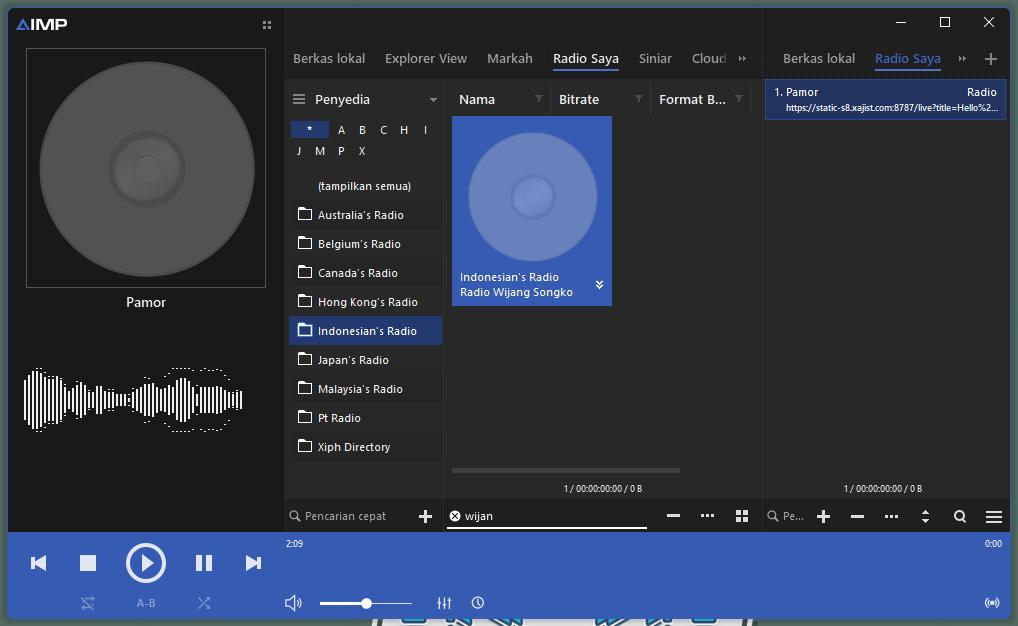Open the scheduler clock icon
Viewport: 1018px width, 626px height.
(x=478, y=603)
